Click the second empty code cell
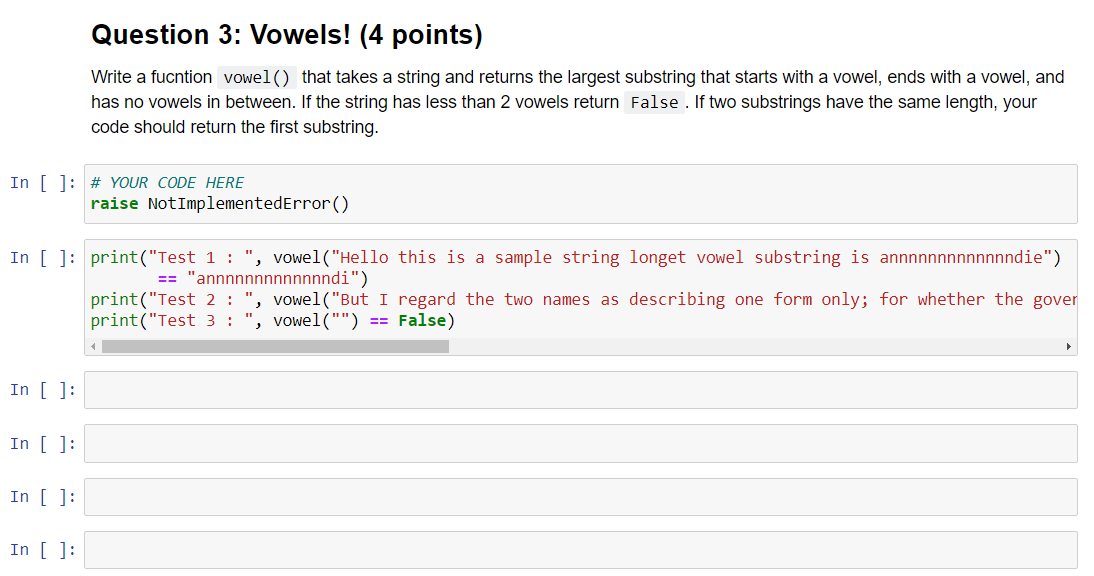The image size is (1094, 576). pyautogui.click(x=580, y=443)
